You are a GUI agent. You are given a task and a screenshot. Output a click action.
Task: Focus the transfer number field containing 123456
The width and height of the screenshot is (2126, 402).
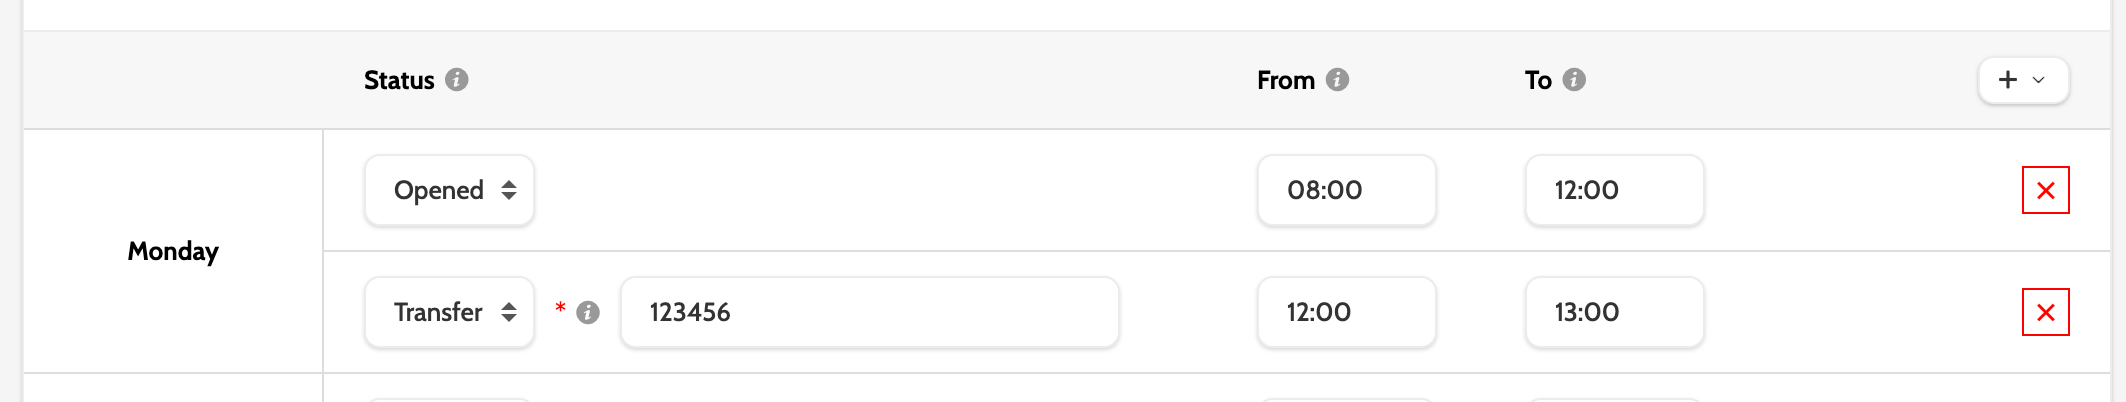(x=869, y=312)
